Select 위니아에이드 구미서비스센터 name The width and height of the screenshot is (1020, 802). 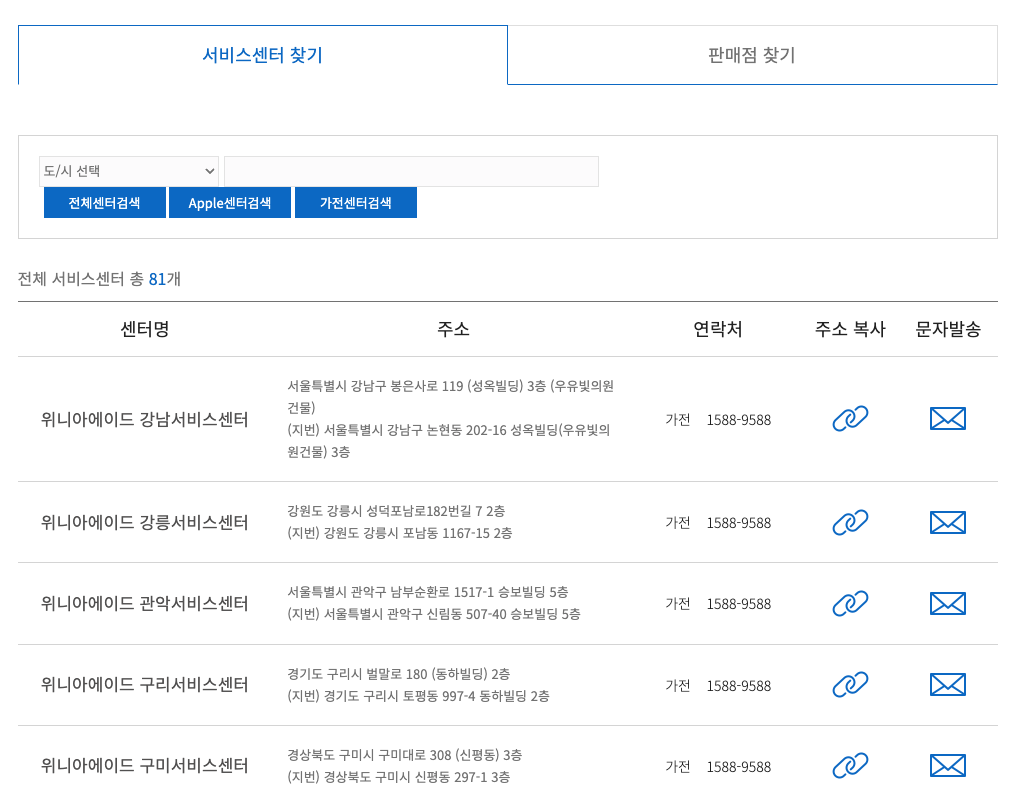pos(144,766)
